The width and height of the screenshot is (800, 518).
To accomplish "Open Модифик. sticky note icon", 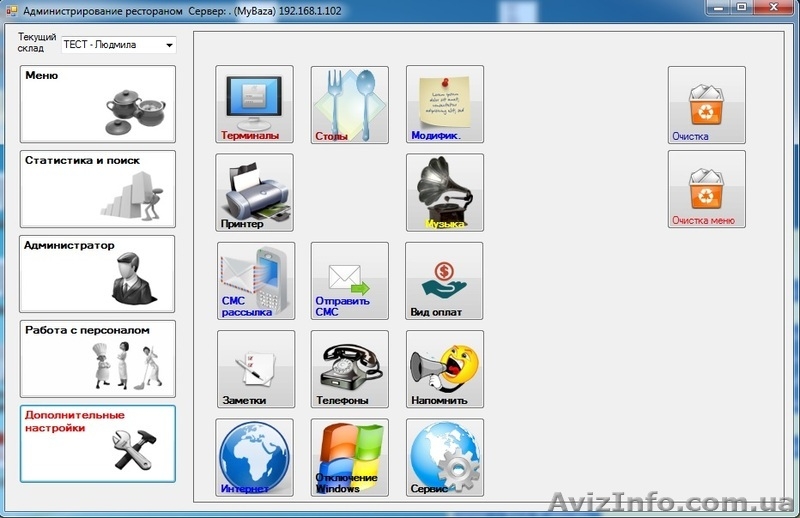I will (444, 104).
